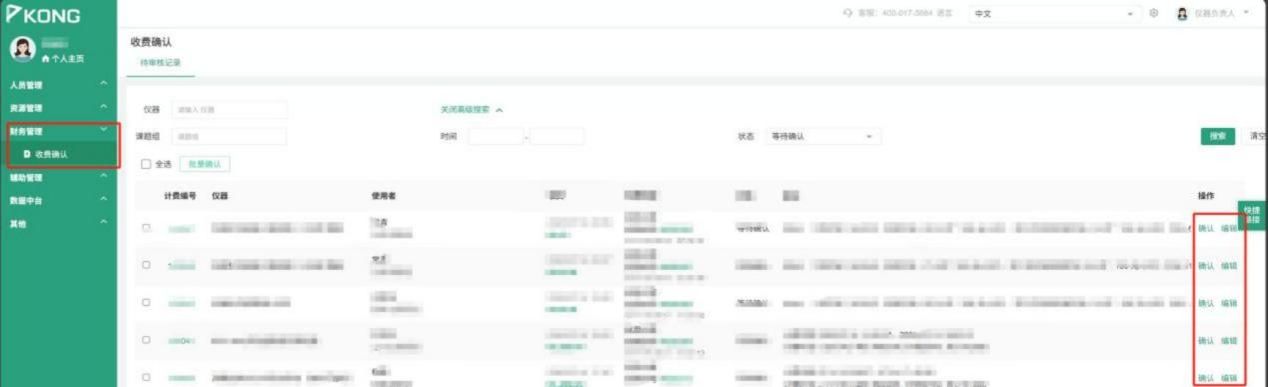Image resolution: width=1268 pixels, height=387 pixels.
Task: Expand the 其他 sidebar menu
Action: (58, 223)
